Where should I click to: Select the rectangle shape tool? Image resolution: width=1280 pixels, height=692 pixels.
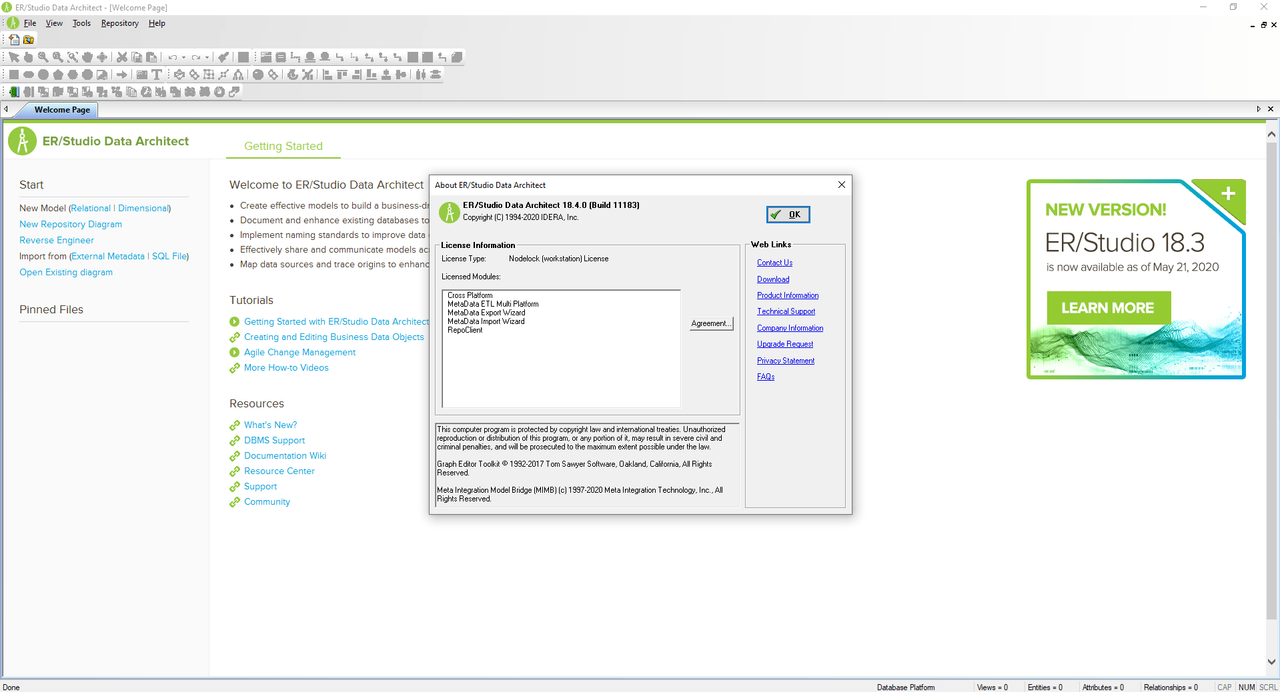[14, 75]
